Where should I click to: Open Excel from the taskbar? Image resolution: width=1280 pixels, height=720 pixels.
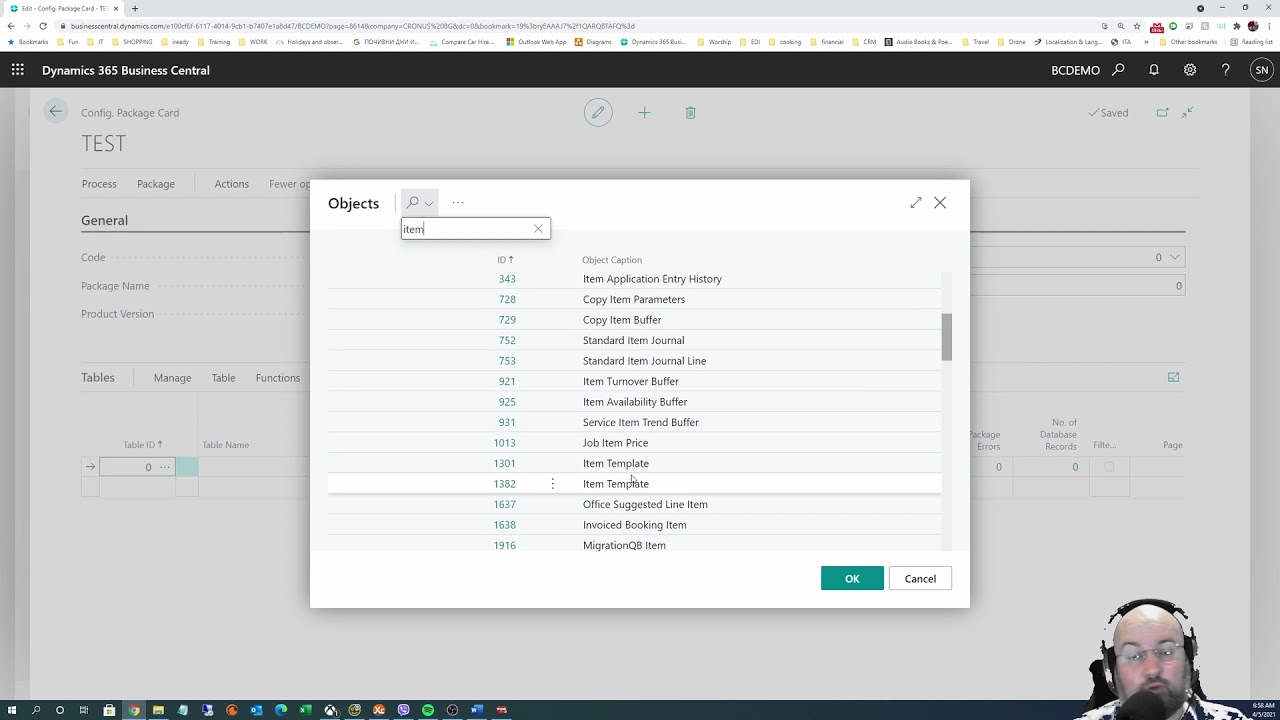click(x=305, y=710)
